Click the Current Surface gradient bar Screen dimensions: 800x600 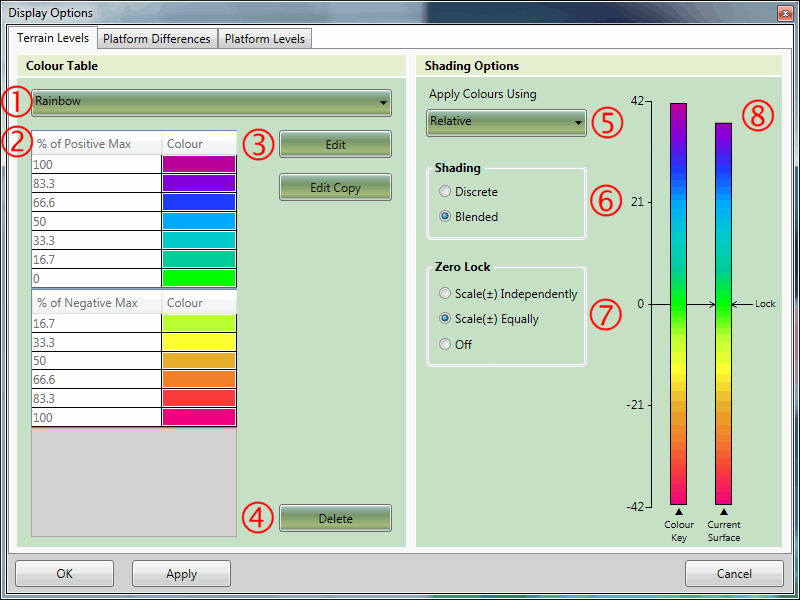tap(723, 314)
